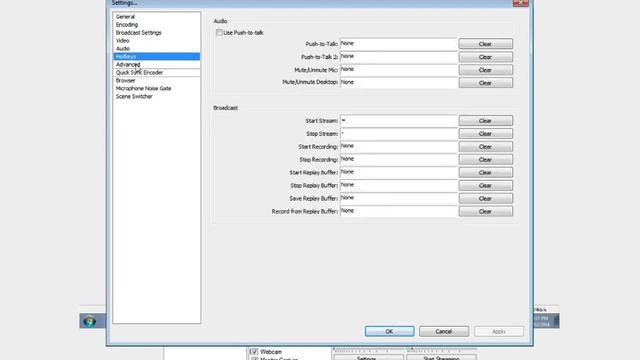This screenshot has width=640, height=360.
Task: Click the Start Replay Buffer hotkey field
Action: tap(398, 173)
